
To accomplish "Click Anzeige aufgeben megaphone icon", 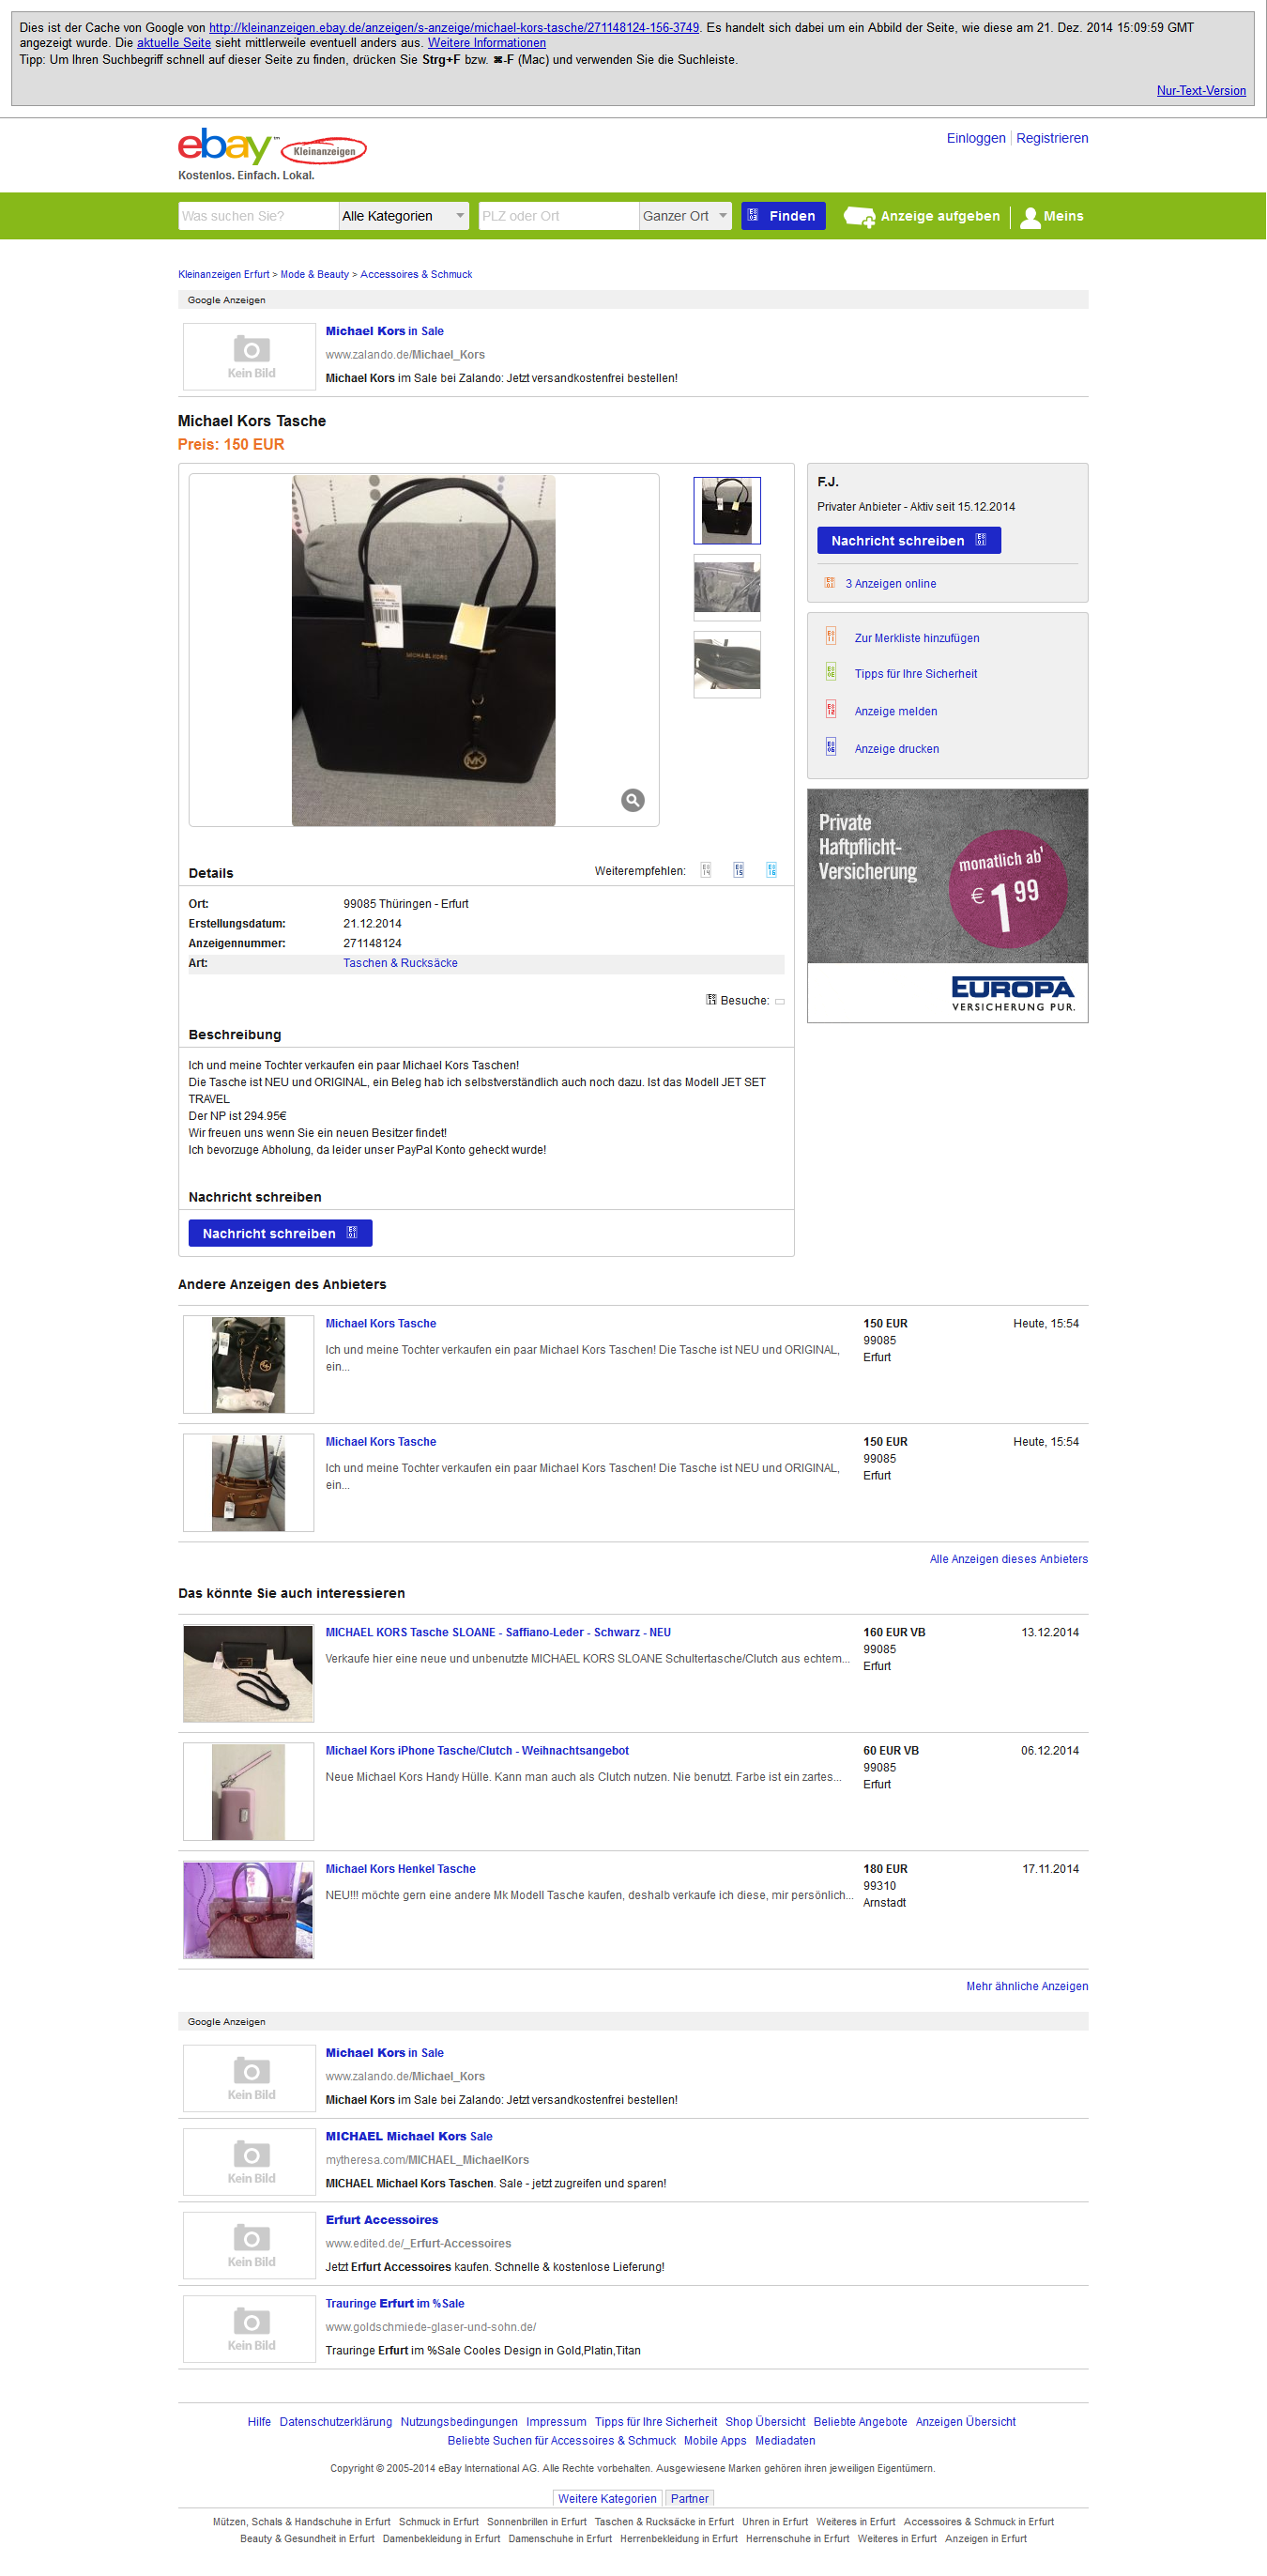I will point(858,216).
